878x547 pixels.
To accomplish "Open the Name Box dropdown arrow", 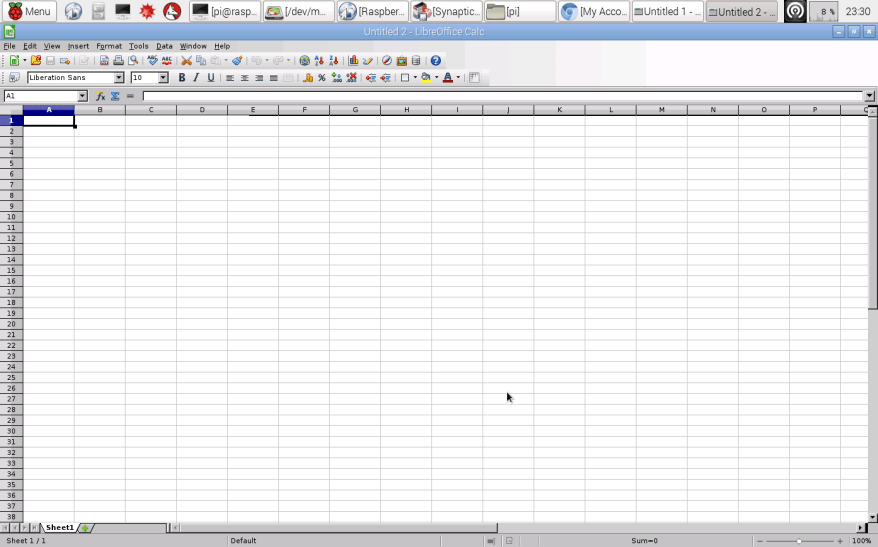I will click(x=82, y=96).
